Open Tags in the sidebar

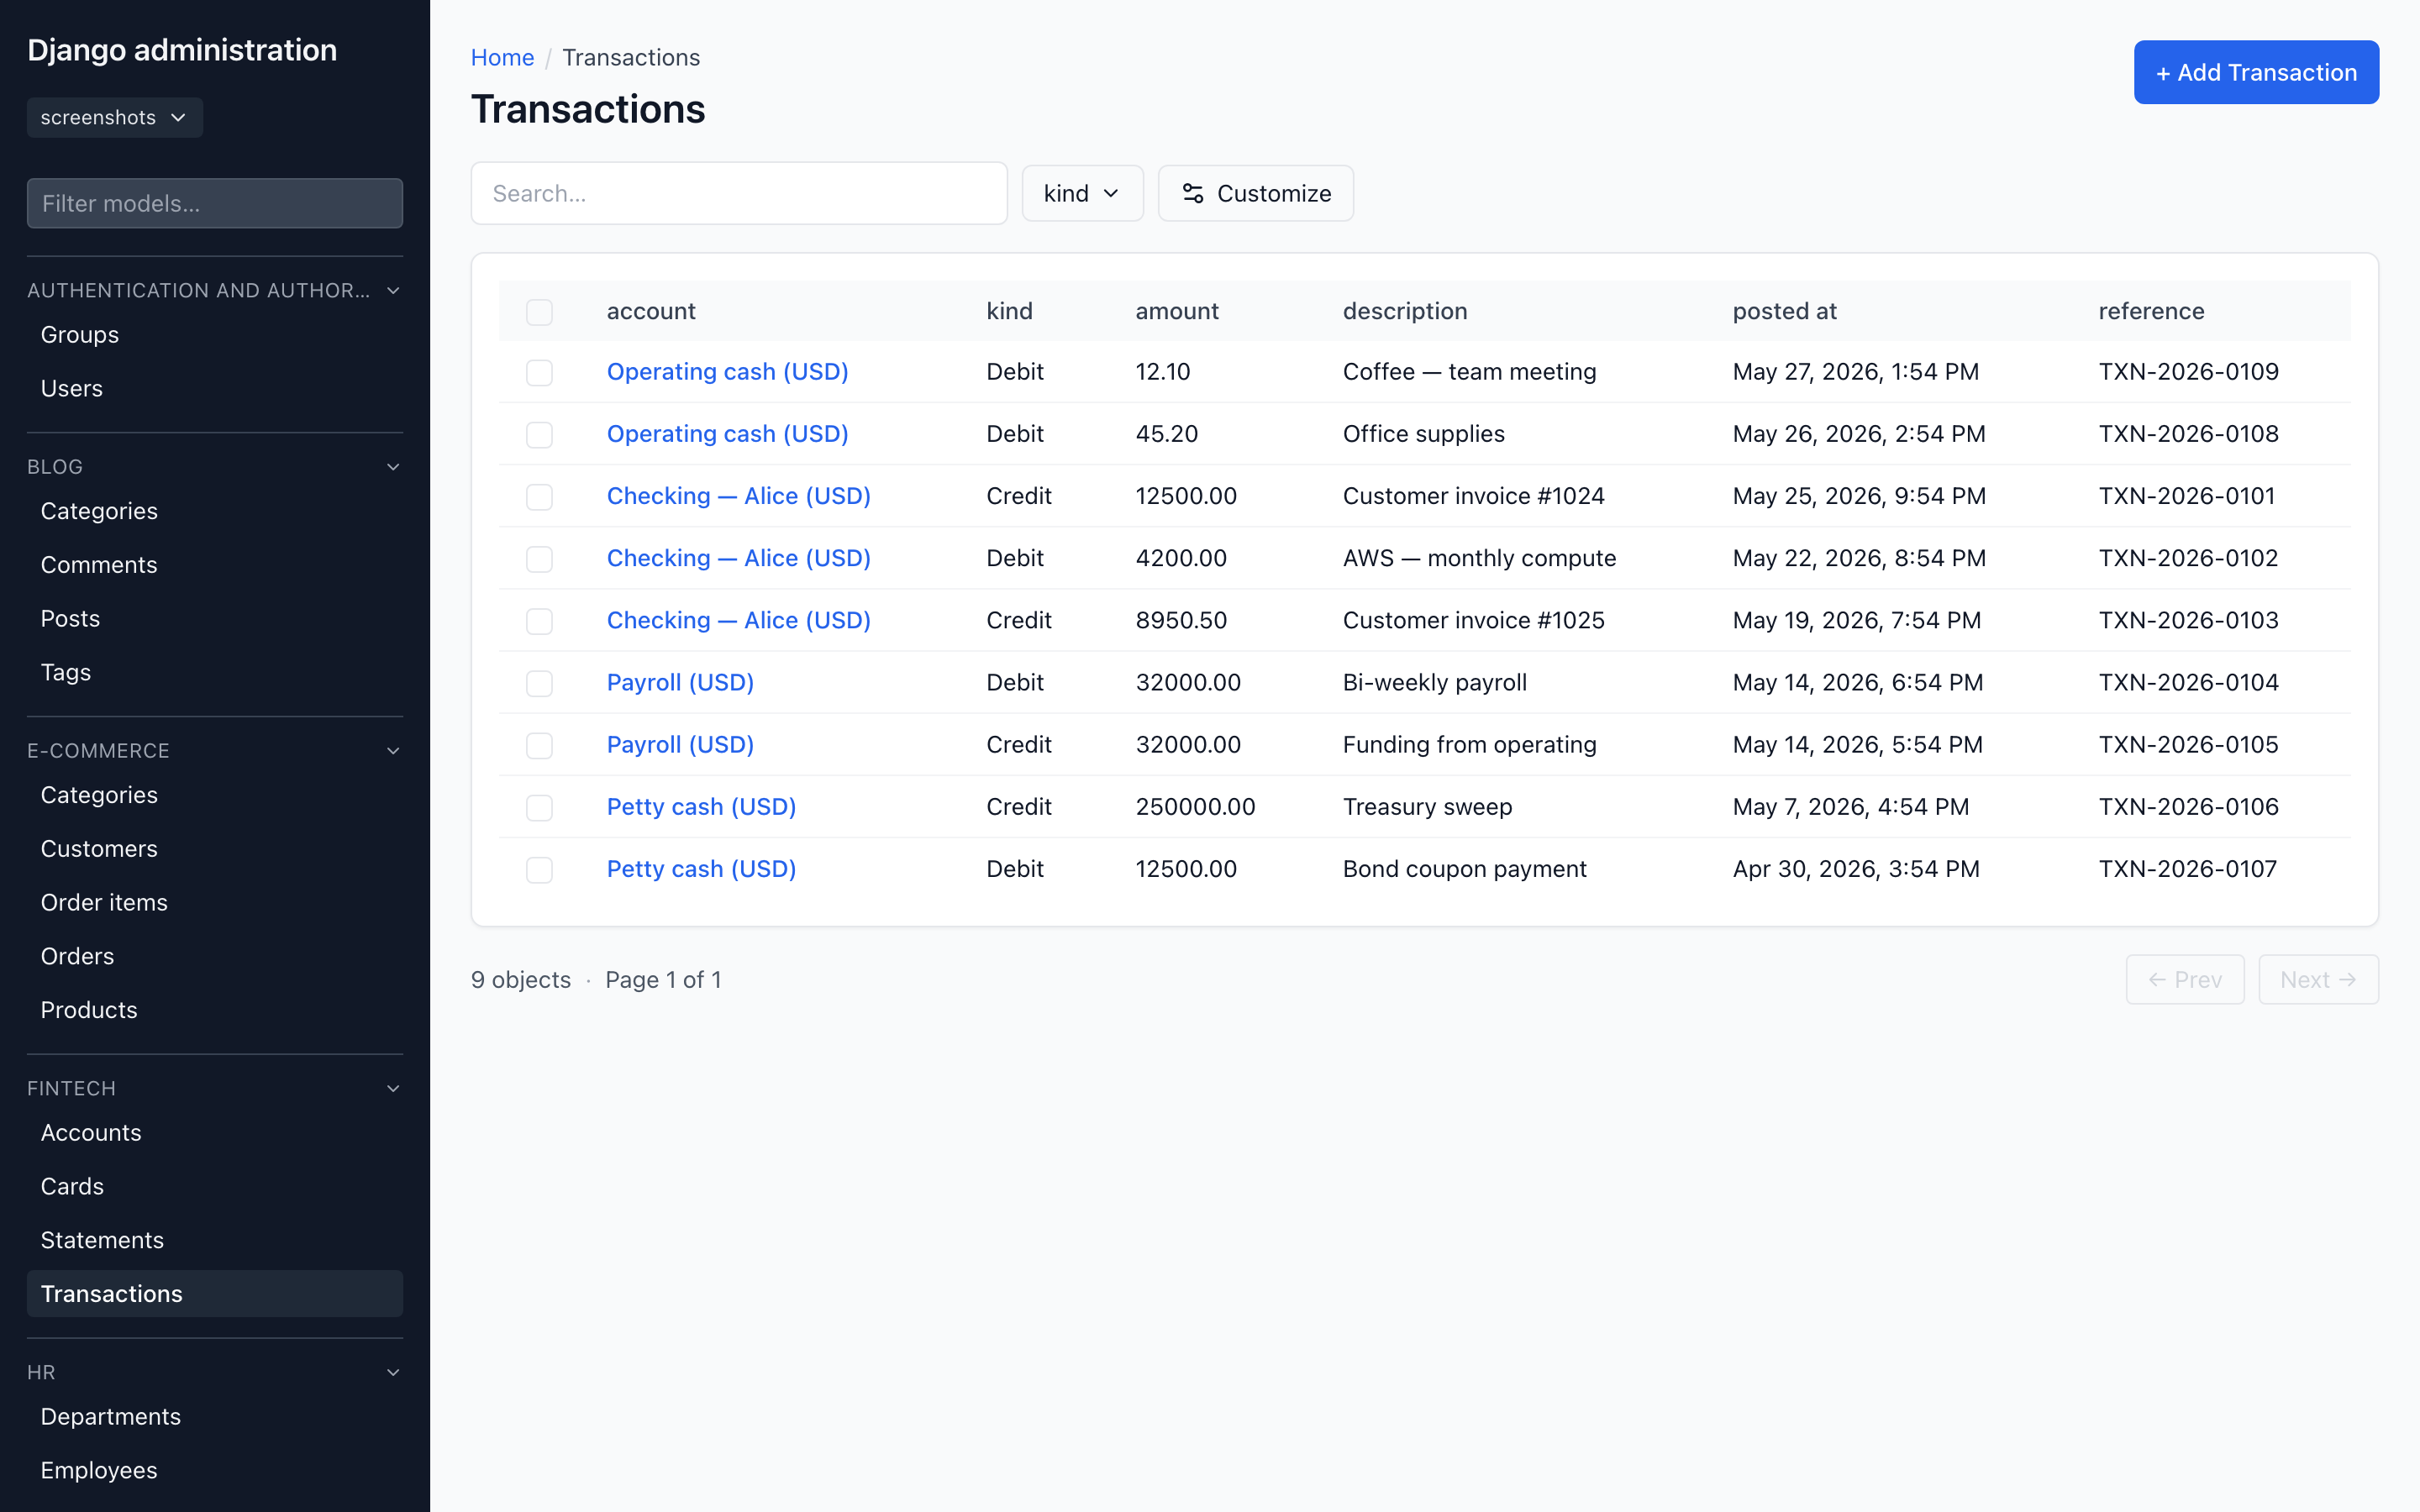pyautogui.click(x=215, y=672)
